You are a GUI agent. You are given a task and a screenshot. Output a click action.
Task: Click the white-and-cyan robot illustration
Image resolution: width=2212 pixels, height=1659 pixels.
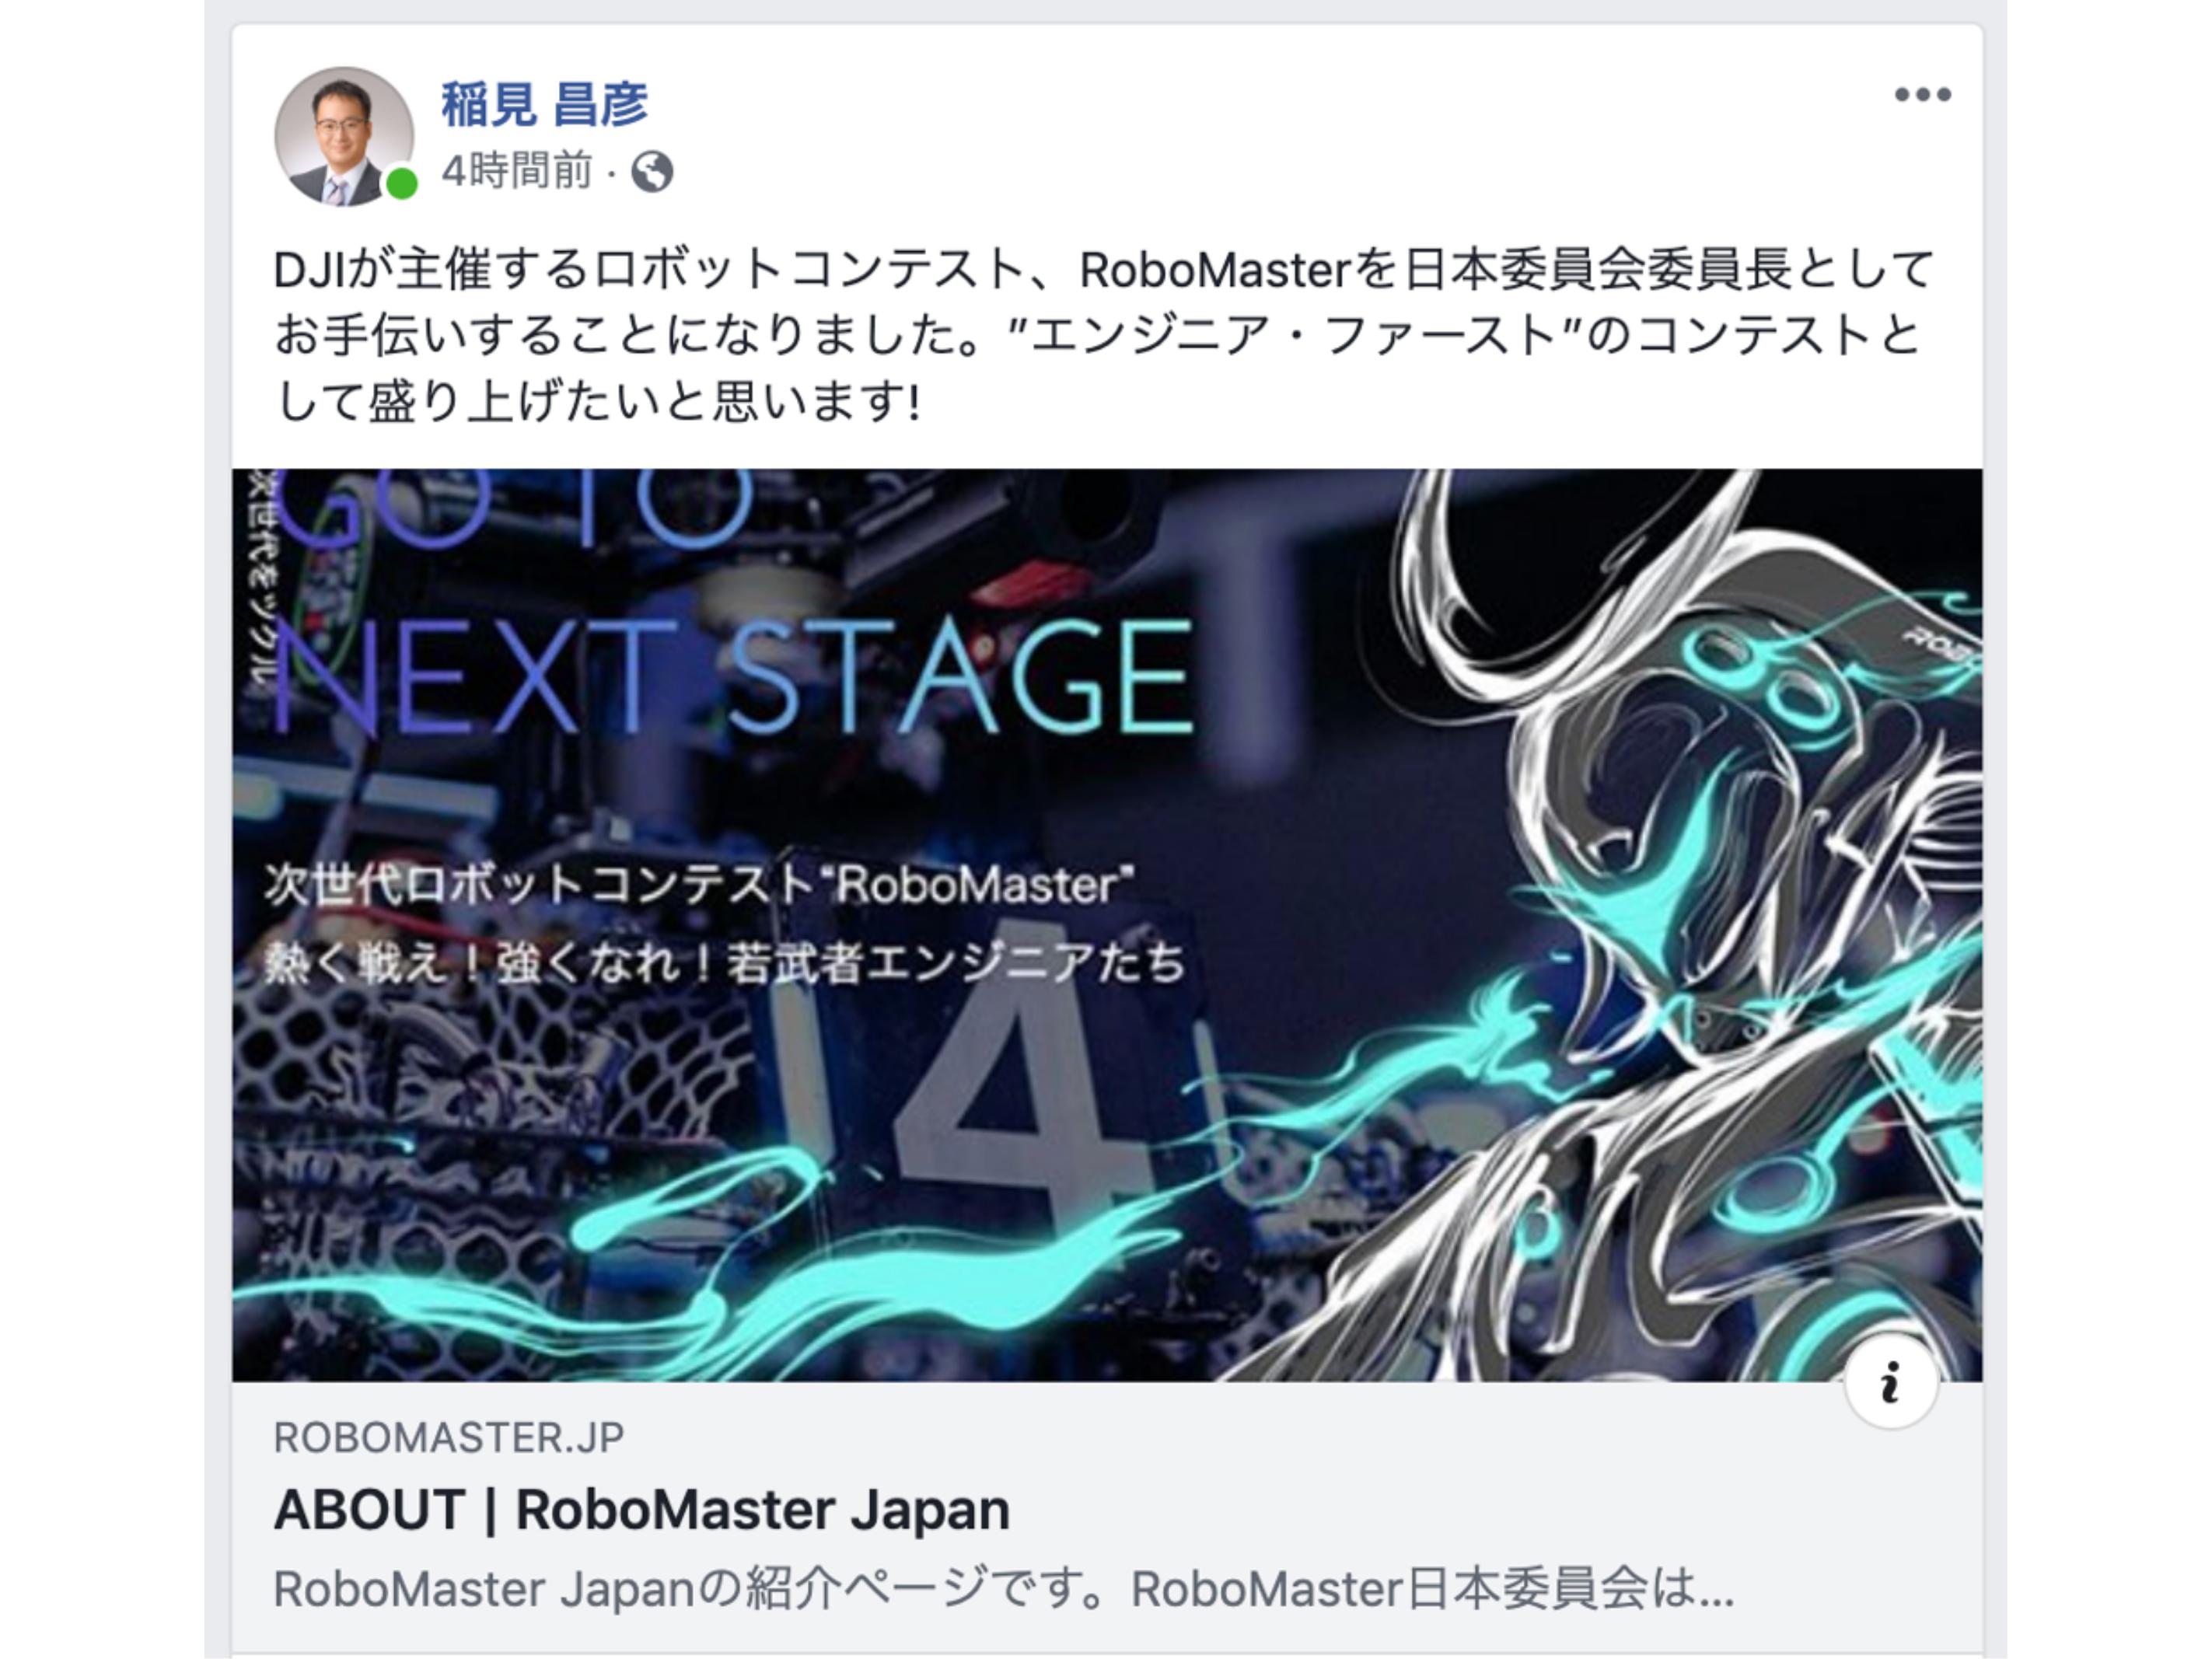tap(1650, 925)
